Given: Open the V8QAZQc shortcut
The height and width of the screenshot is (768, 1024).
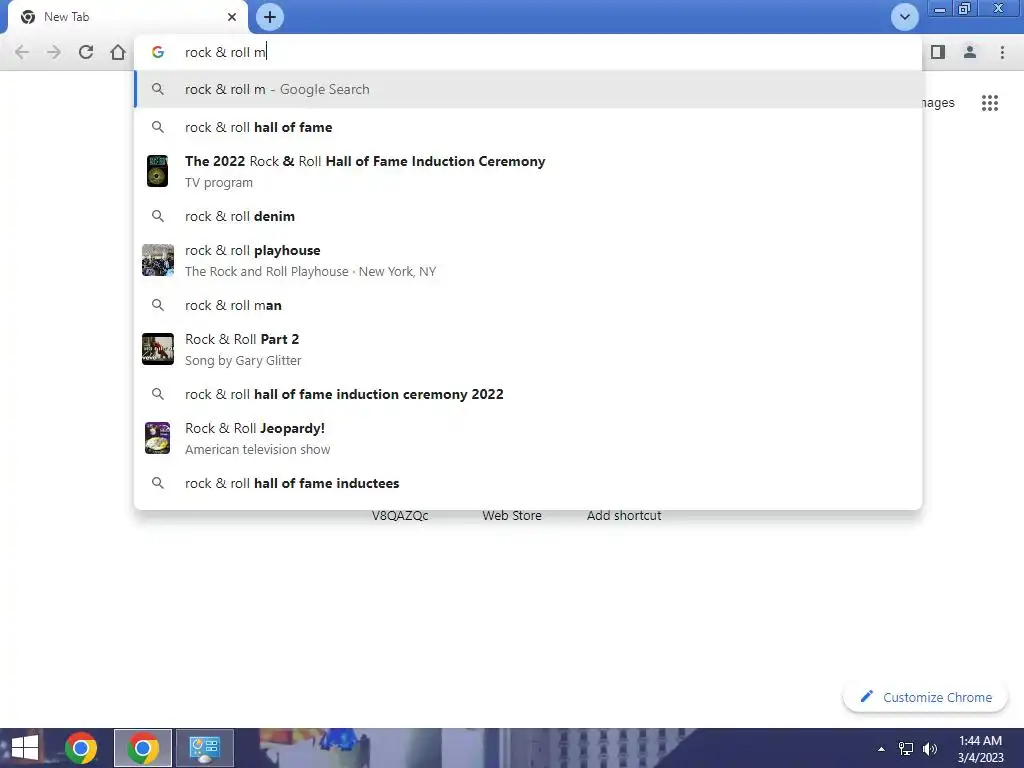Looking at the screenshot, I should pos(400,515).
